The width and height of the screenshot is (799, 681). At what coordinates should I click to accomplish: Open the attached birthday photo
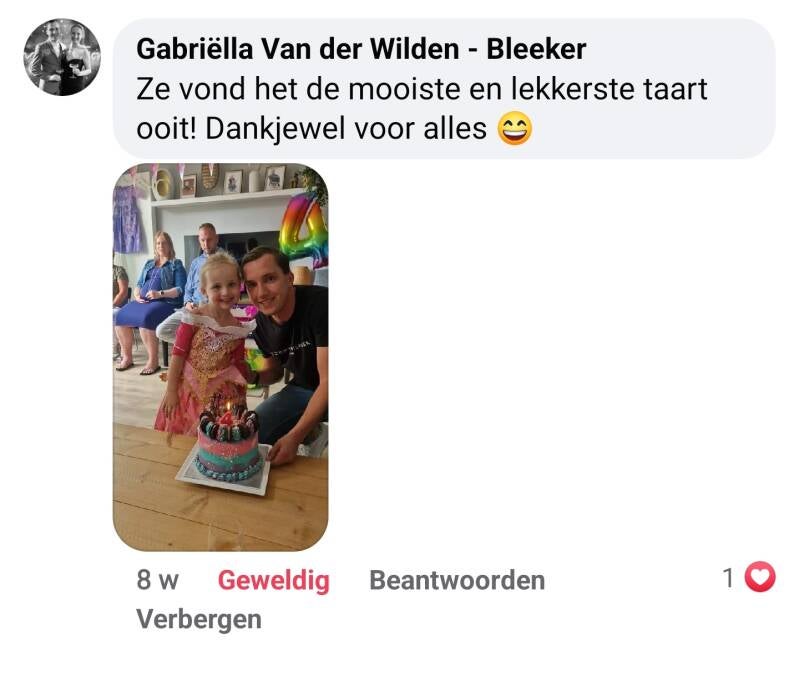point(220,357)
